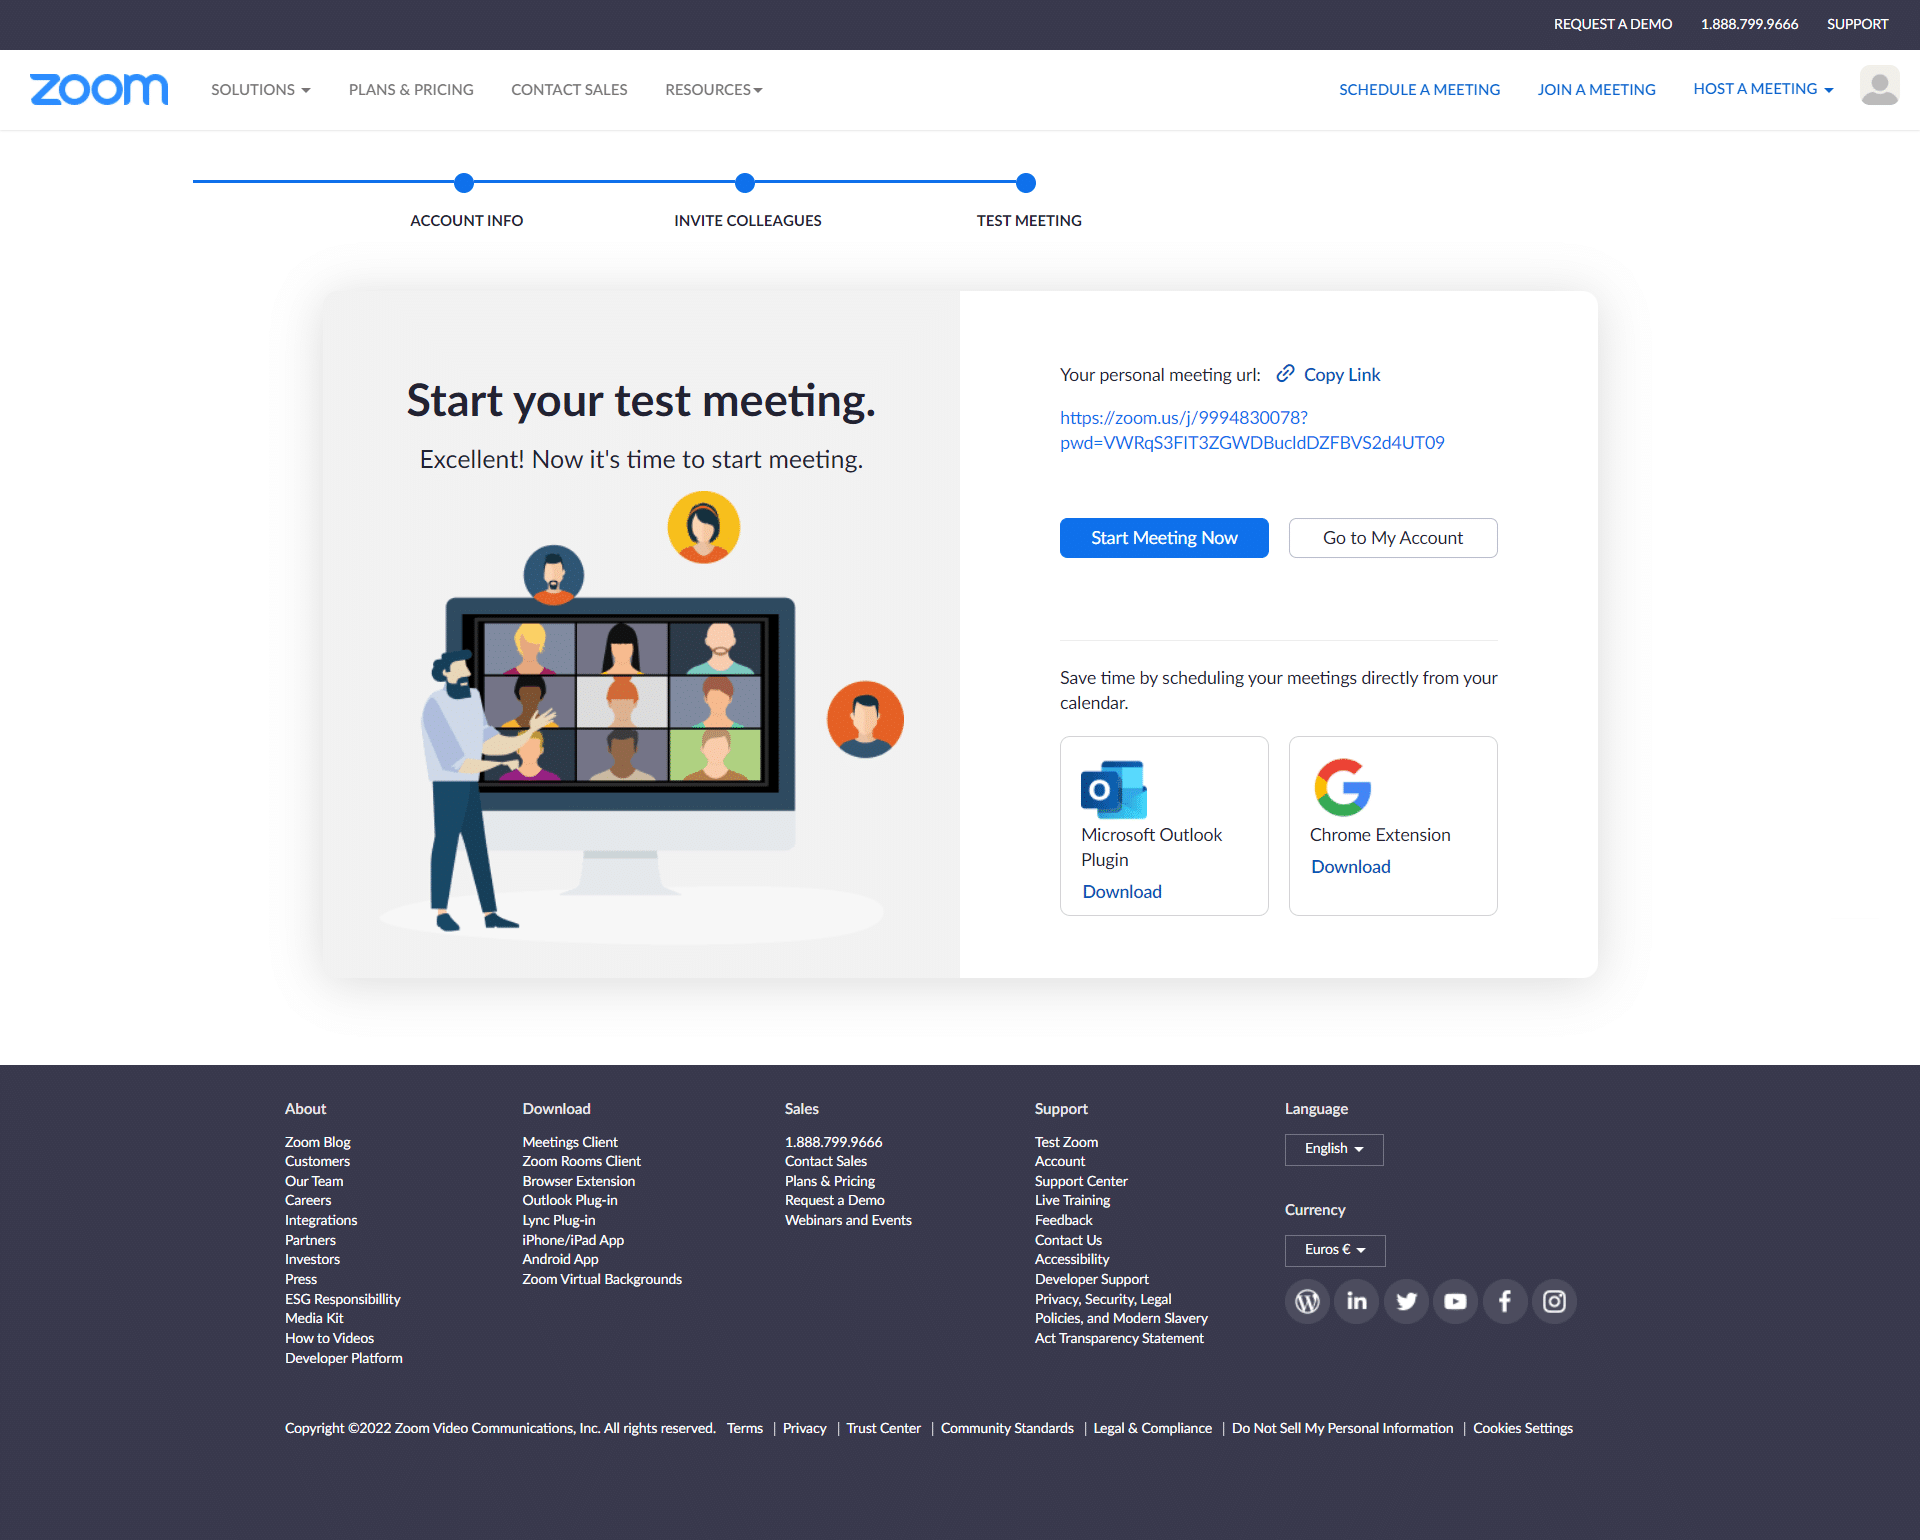The height and width of the screenshot is (1540, 1920).
Task: Click the personal meeting URL link
Action: point(1252,429)
